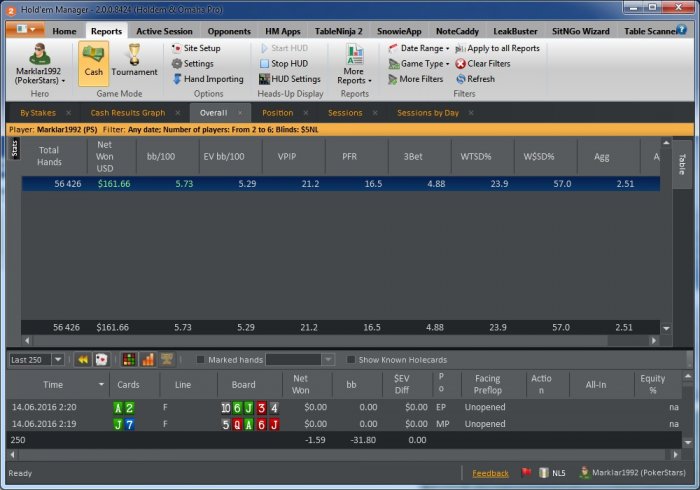Open the hand replayer rewind icon
Image resolution: width=700 pixels, height=490 pixels.
(x=83, y=360)
